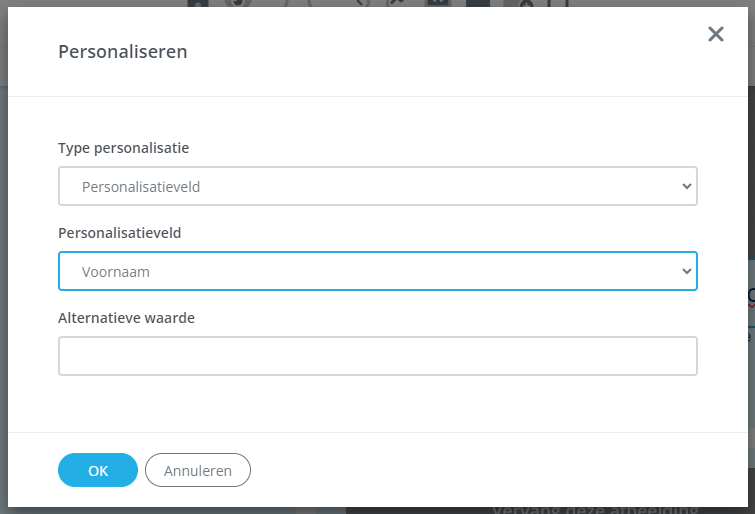This screenshot has width=755, height=514.
Task: Click the blank space below the Alternatieve waarde field
Action: [377, 403]
